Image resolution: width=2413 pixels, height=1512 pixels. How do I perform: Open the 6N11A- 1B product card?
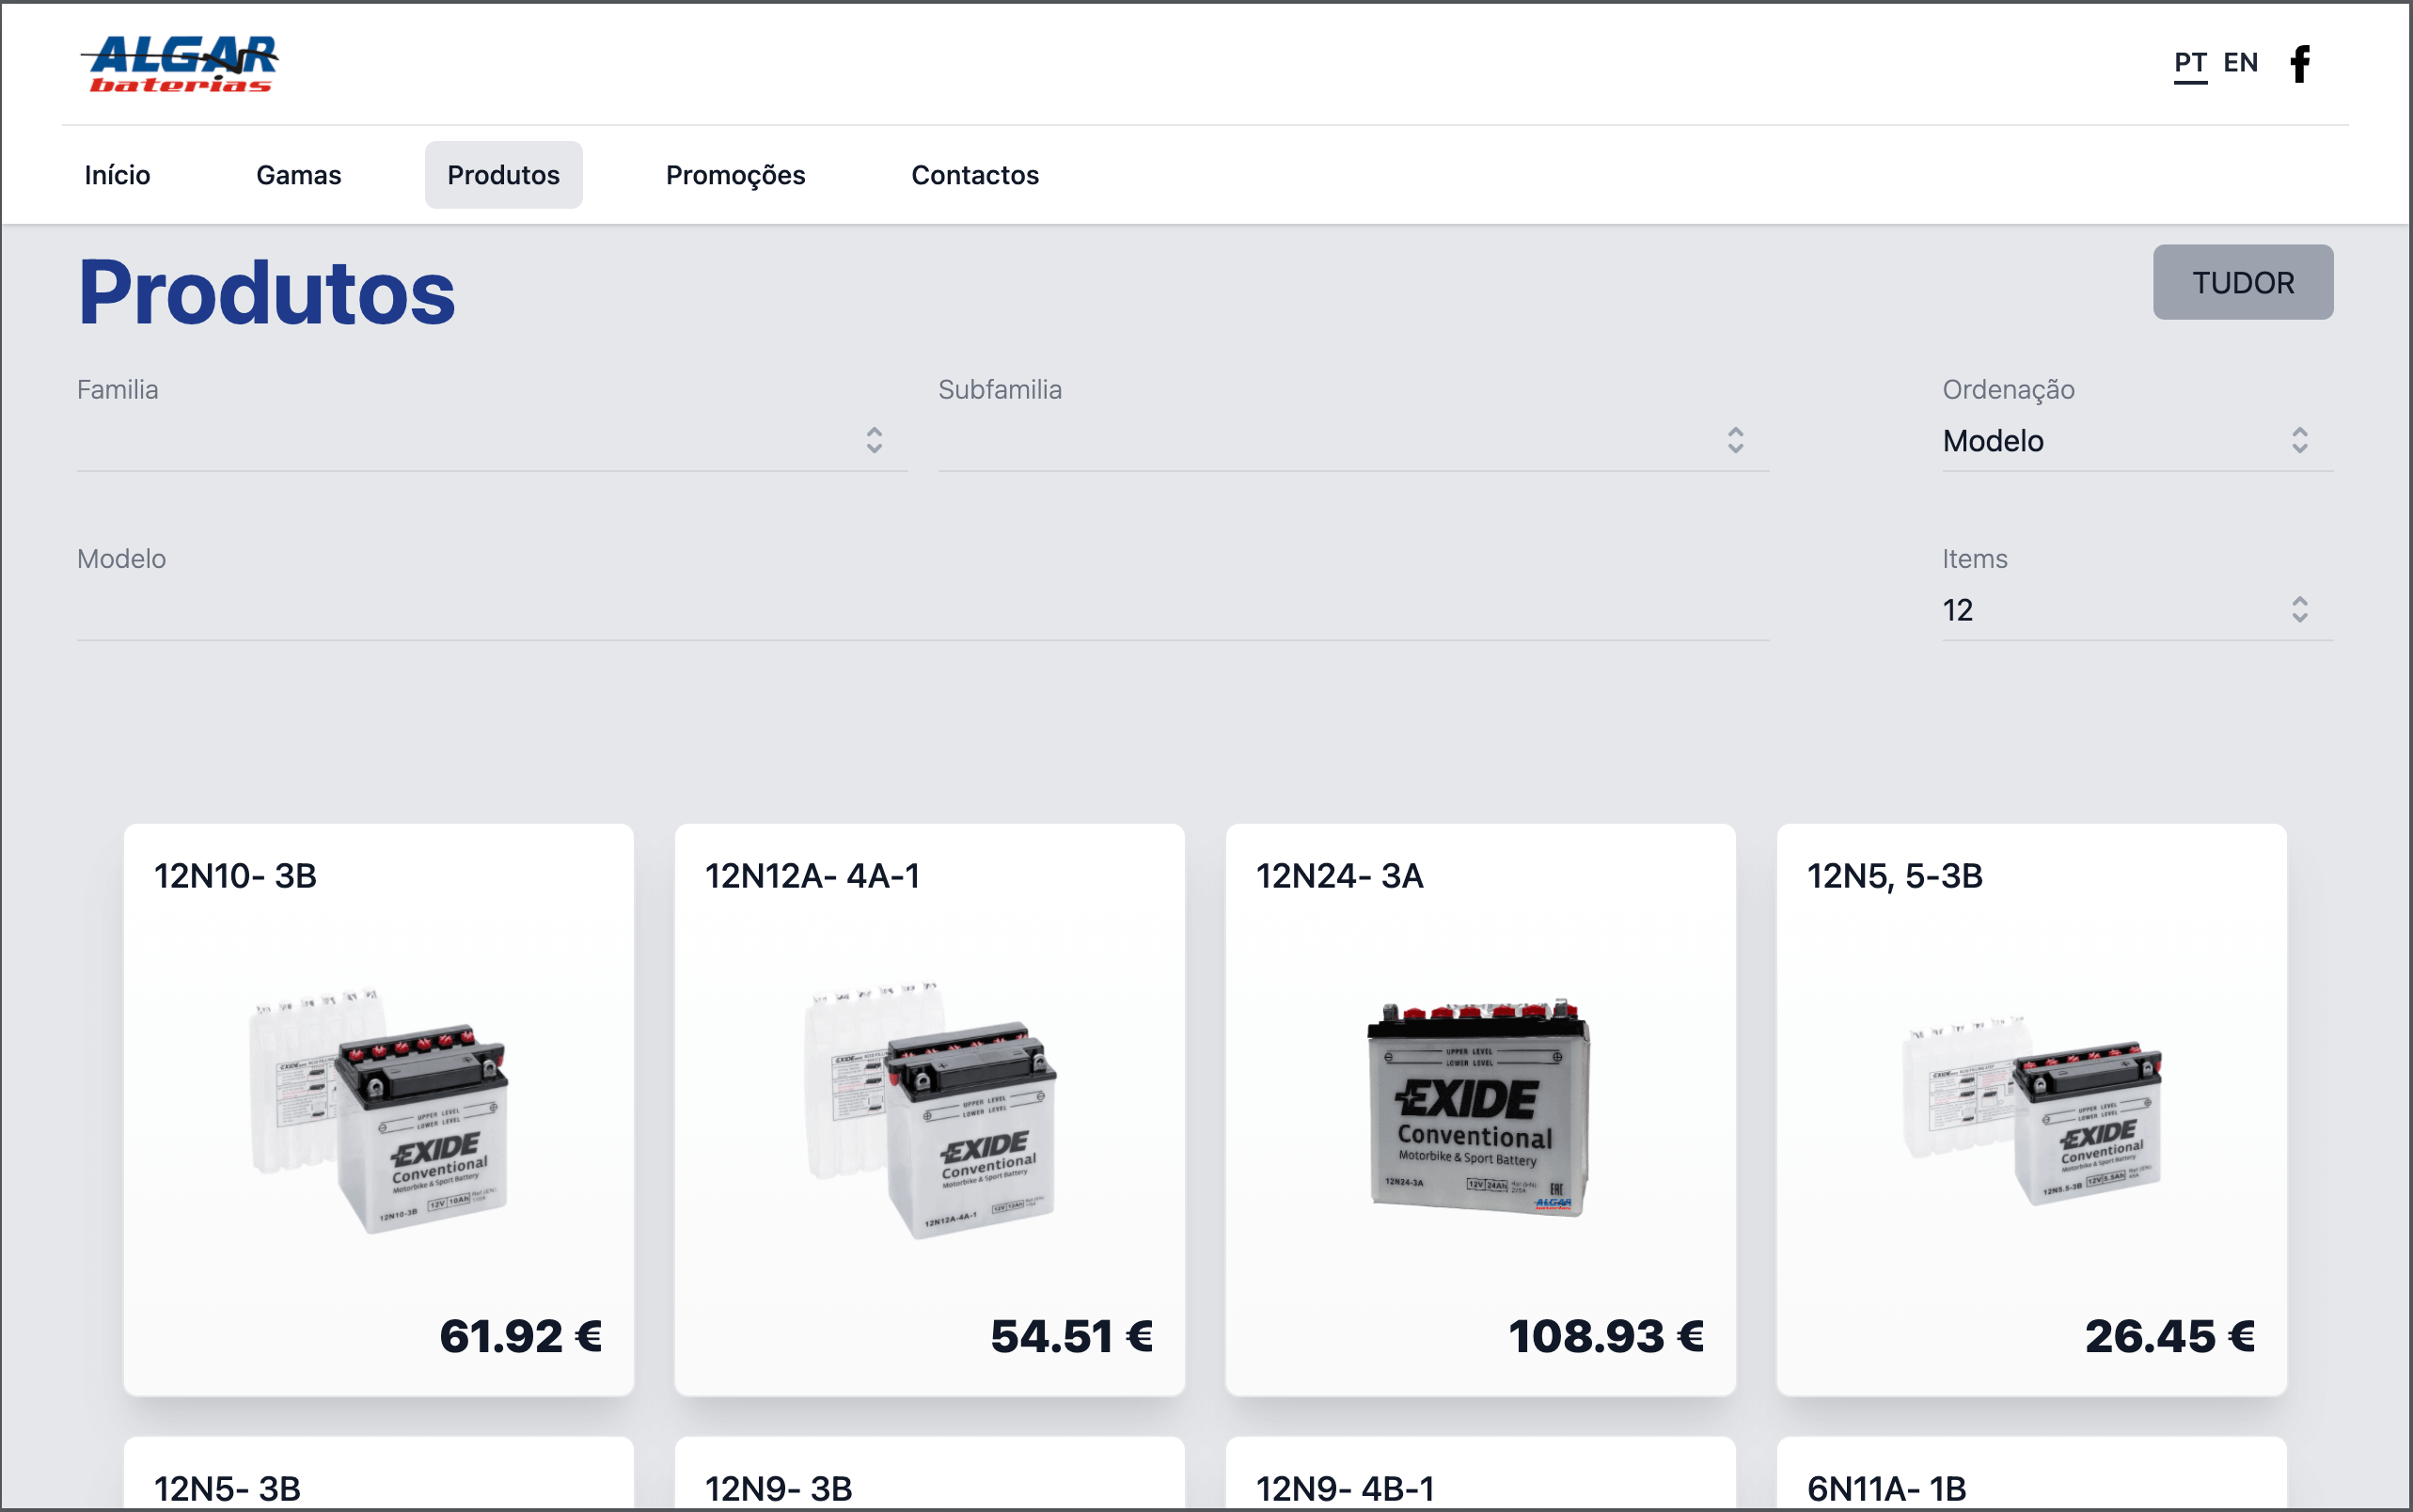click(x=2031, y=1474)
